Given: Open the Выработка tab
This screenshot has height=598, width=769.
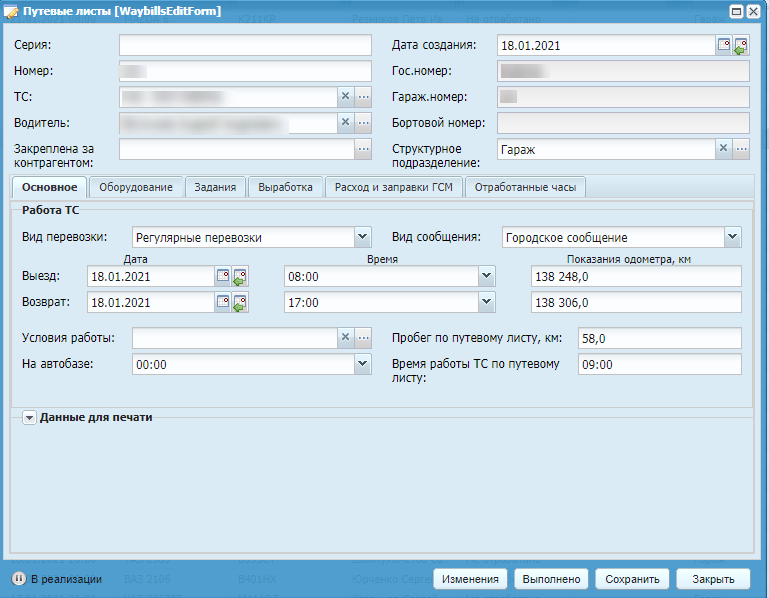Looking at the screenshot, I should coord(285,187).
